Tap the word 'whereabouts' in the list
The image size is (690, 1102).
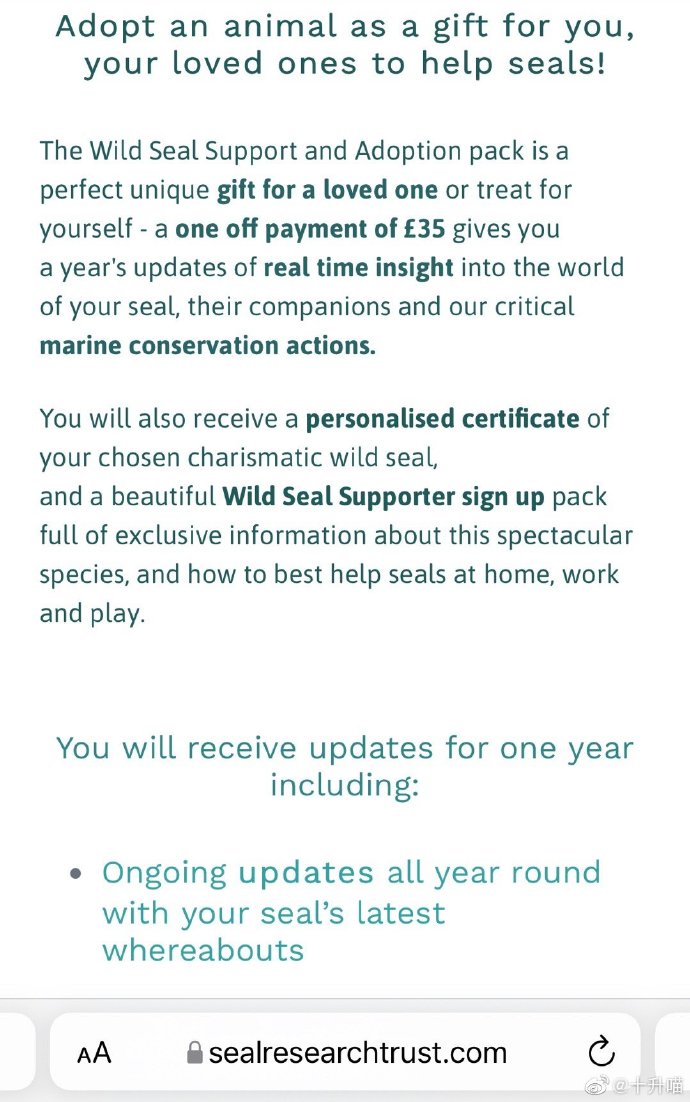(203, 951)
